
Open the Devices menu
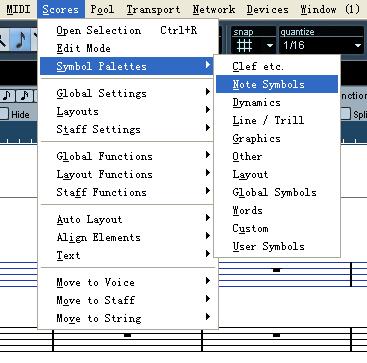point(268,9)
